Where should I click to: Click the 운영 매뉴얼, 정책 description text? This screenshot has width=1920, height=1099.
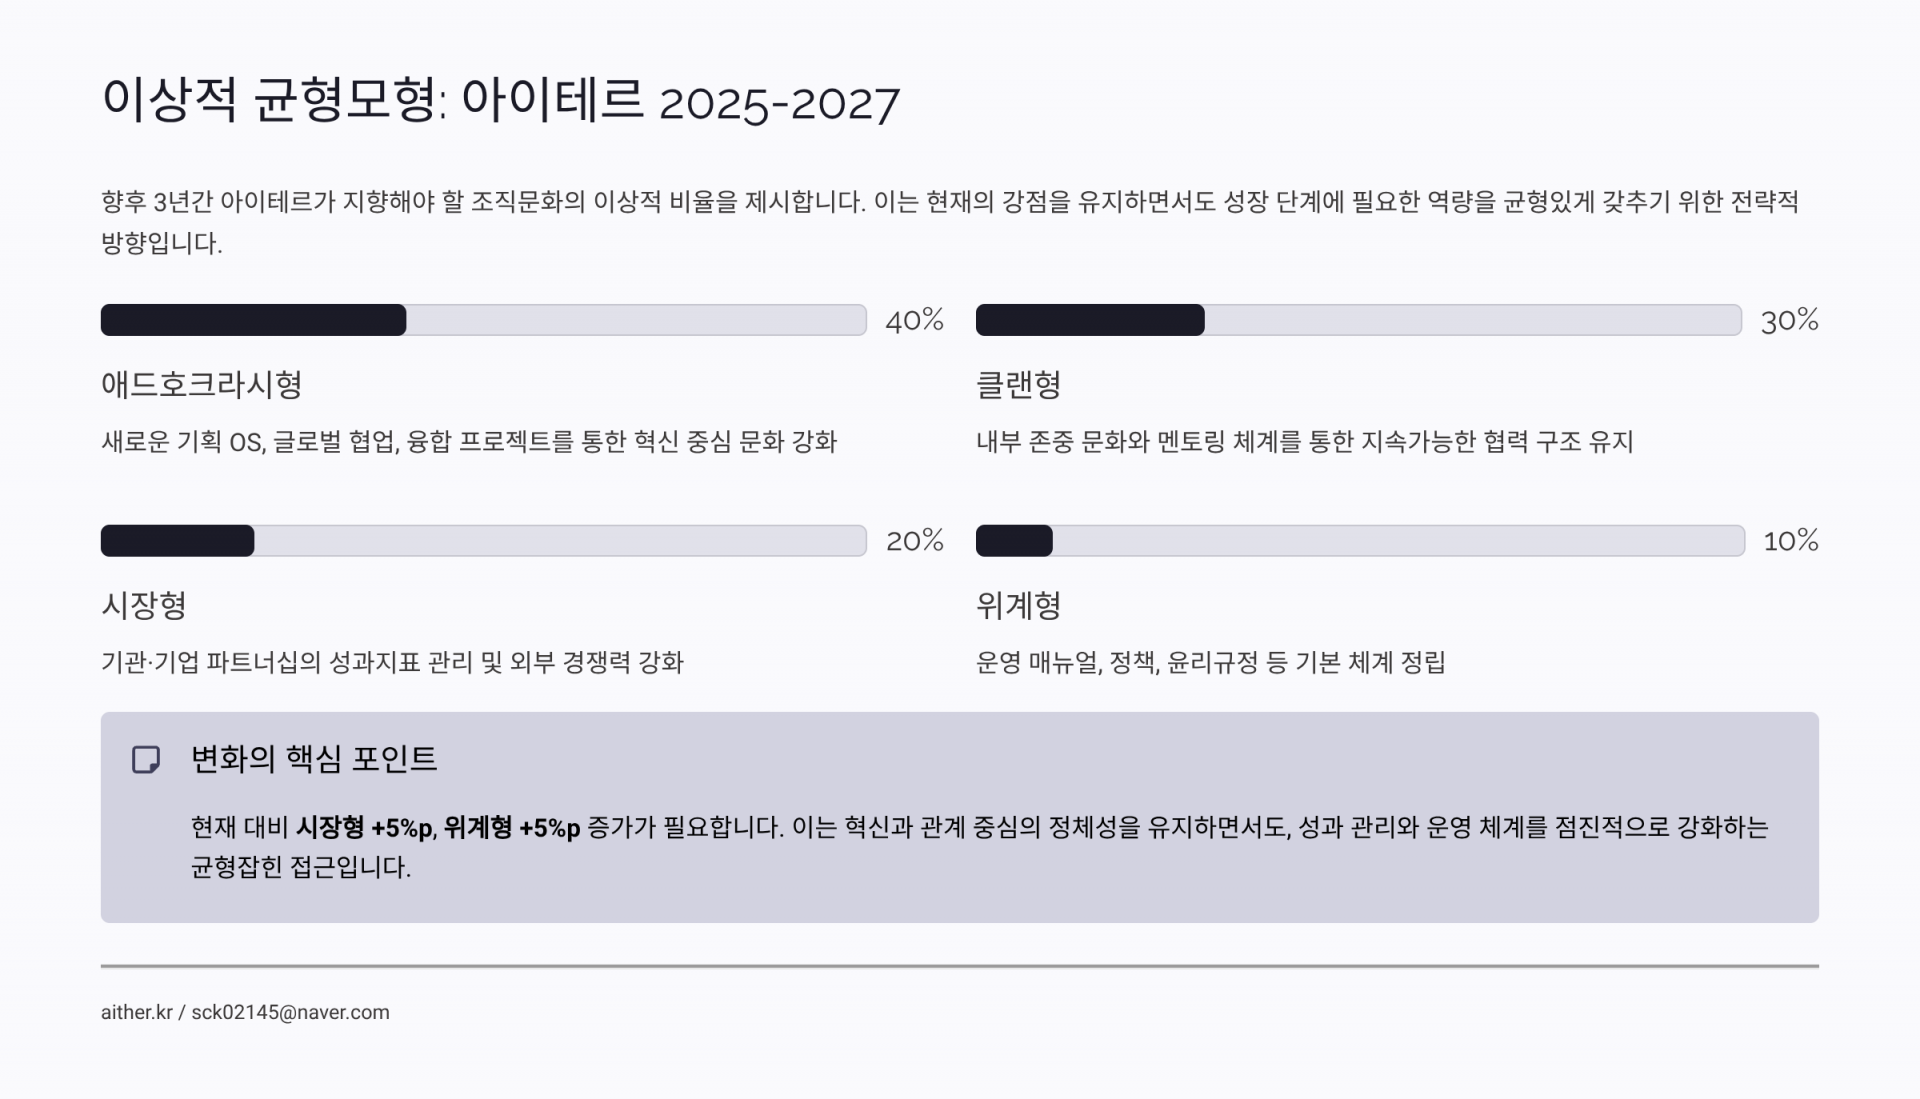[1210, 662]
